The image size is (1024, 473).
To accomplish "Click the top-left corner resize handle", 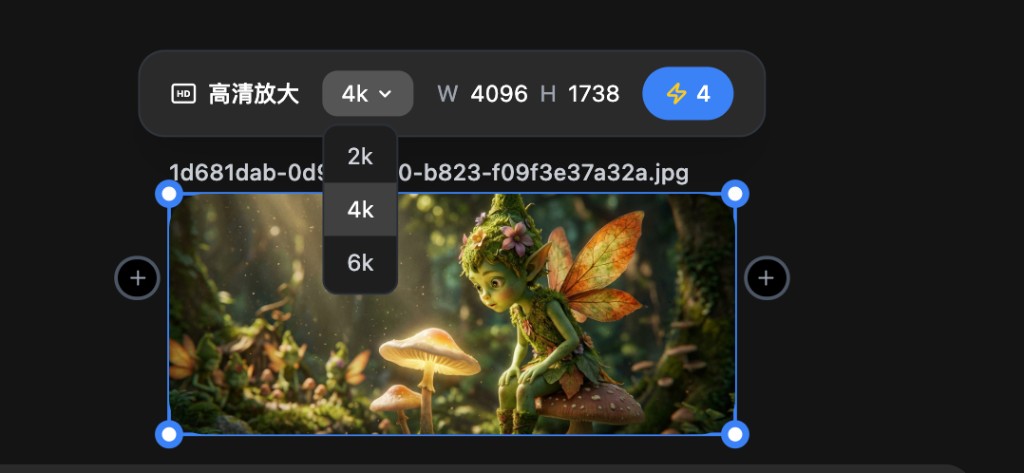I will [169, 193].
